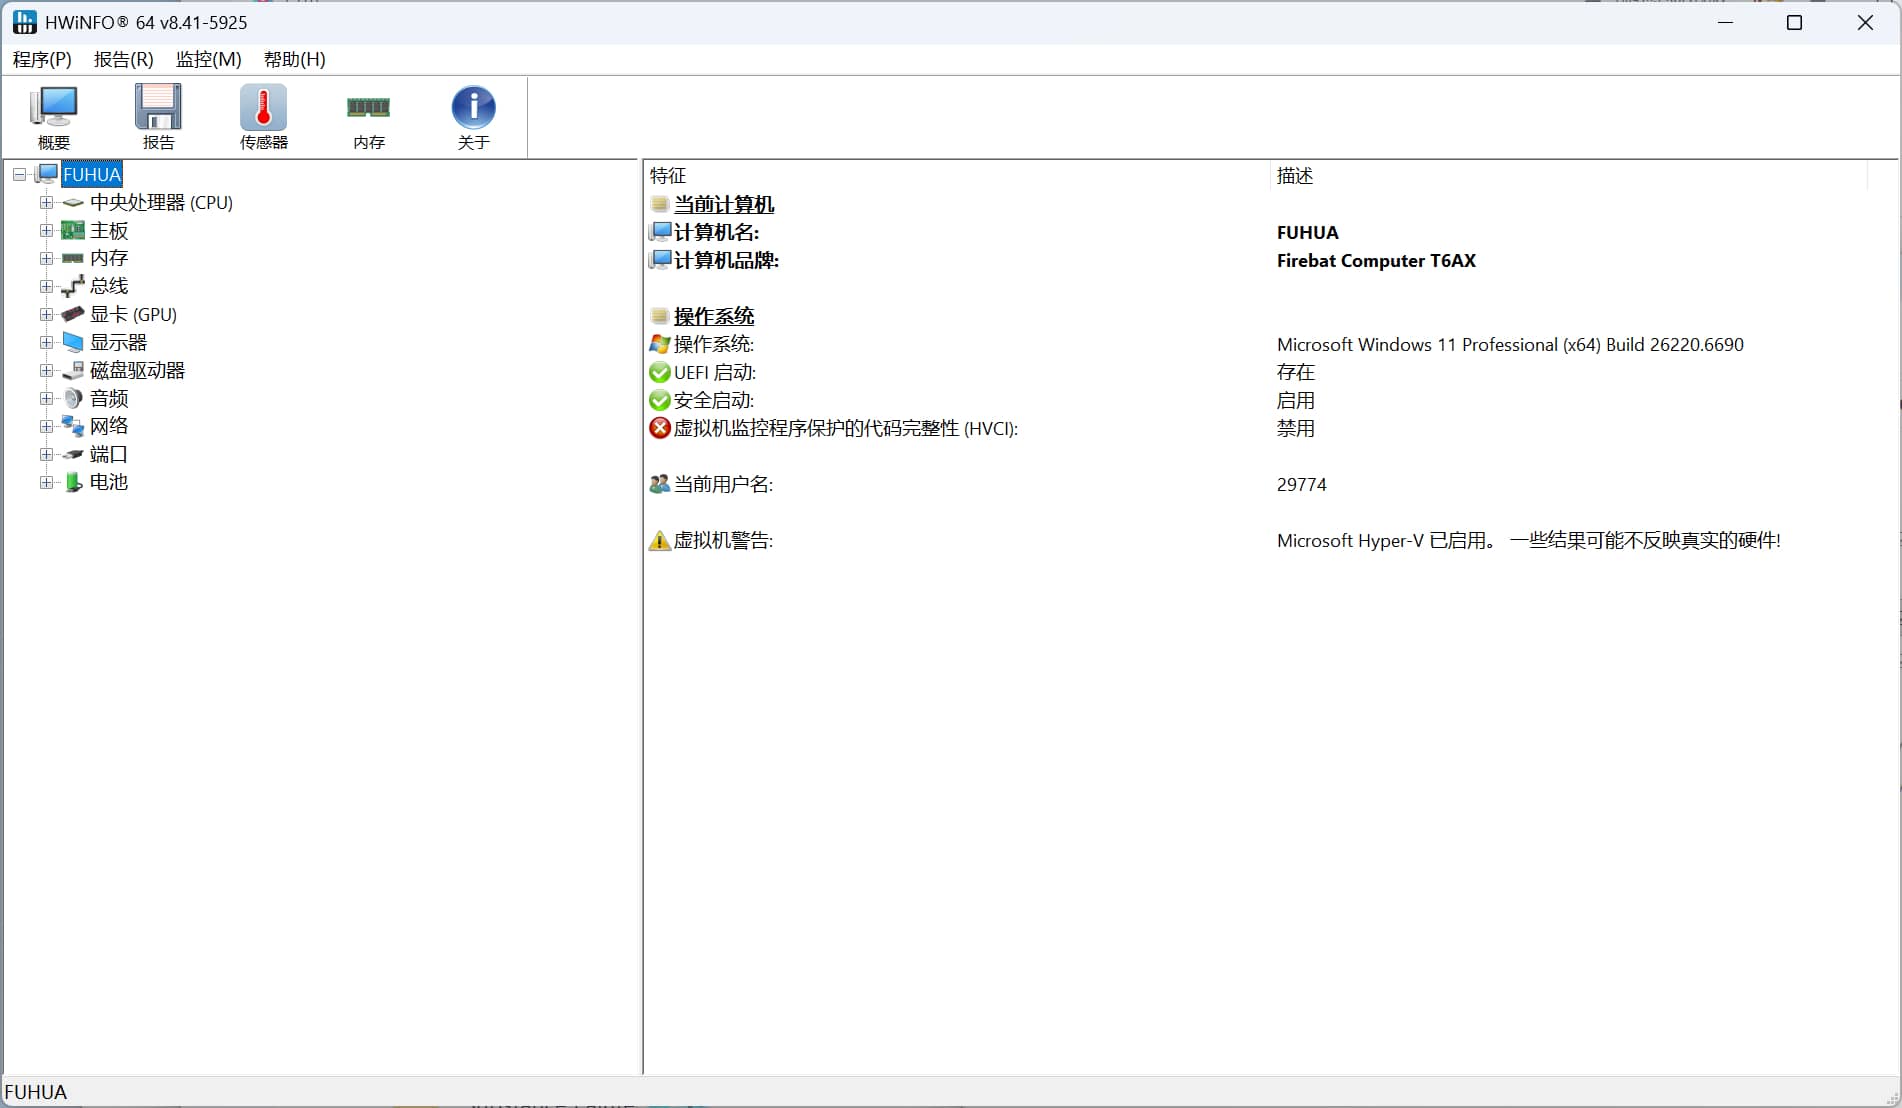1902x1108 pixels.
Task: Click the 计算机名 value FUHUA
Action: (x=1307, y=232)
